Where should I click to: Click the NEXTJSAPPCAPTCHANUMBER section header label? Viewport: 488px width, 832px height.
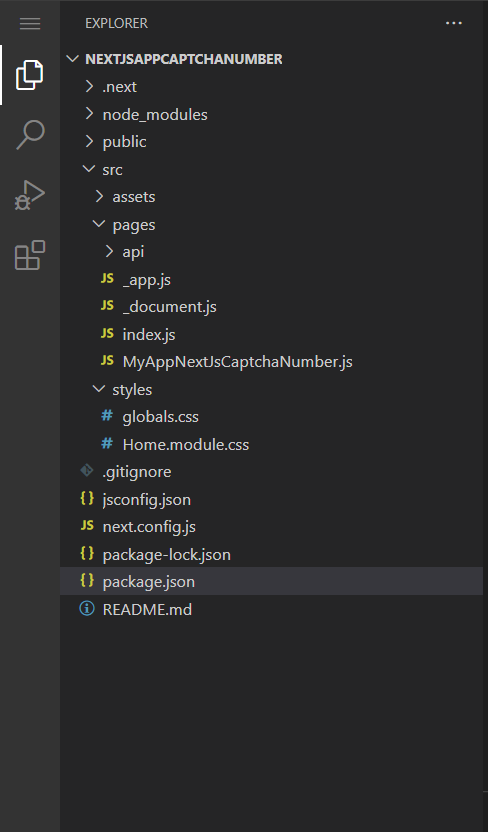click(184, 59)
